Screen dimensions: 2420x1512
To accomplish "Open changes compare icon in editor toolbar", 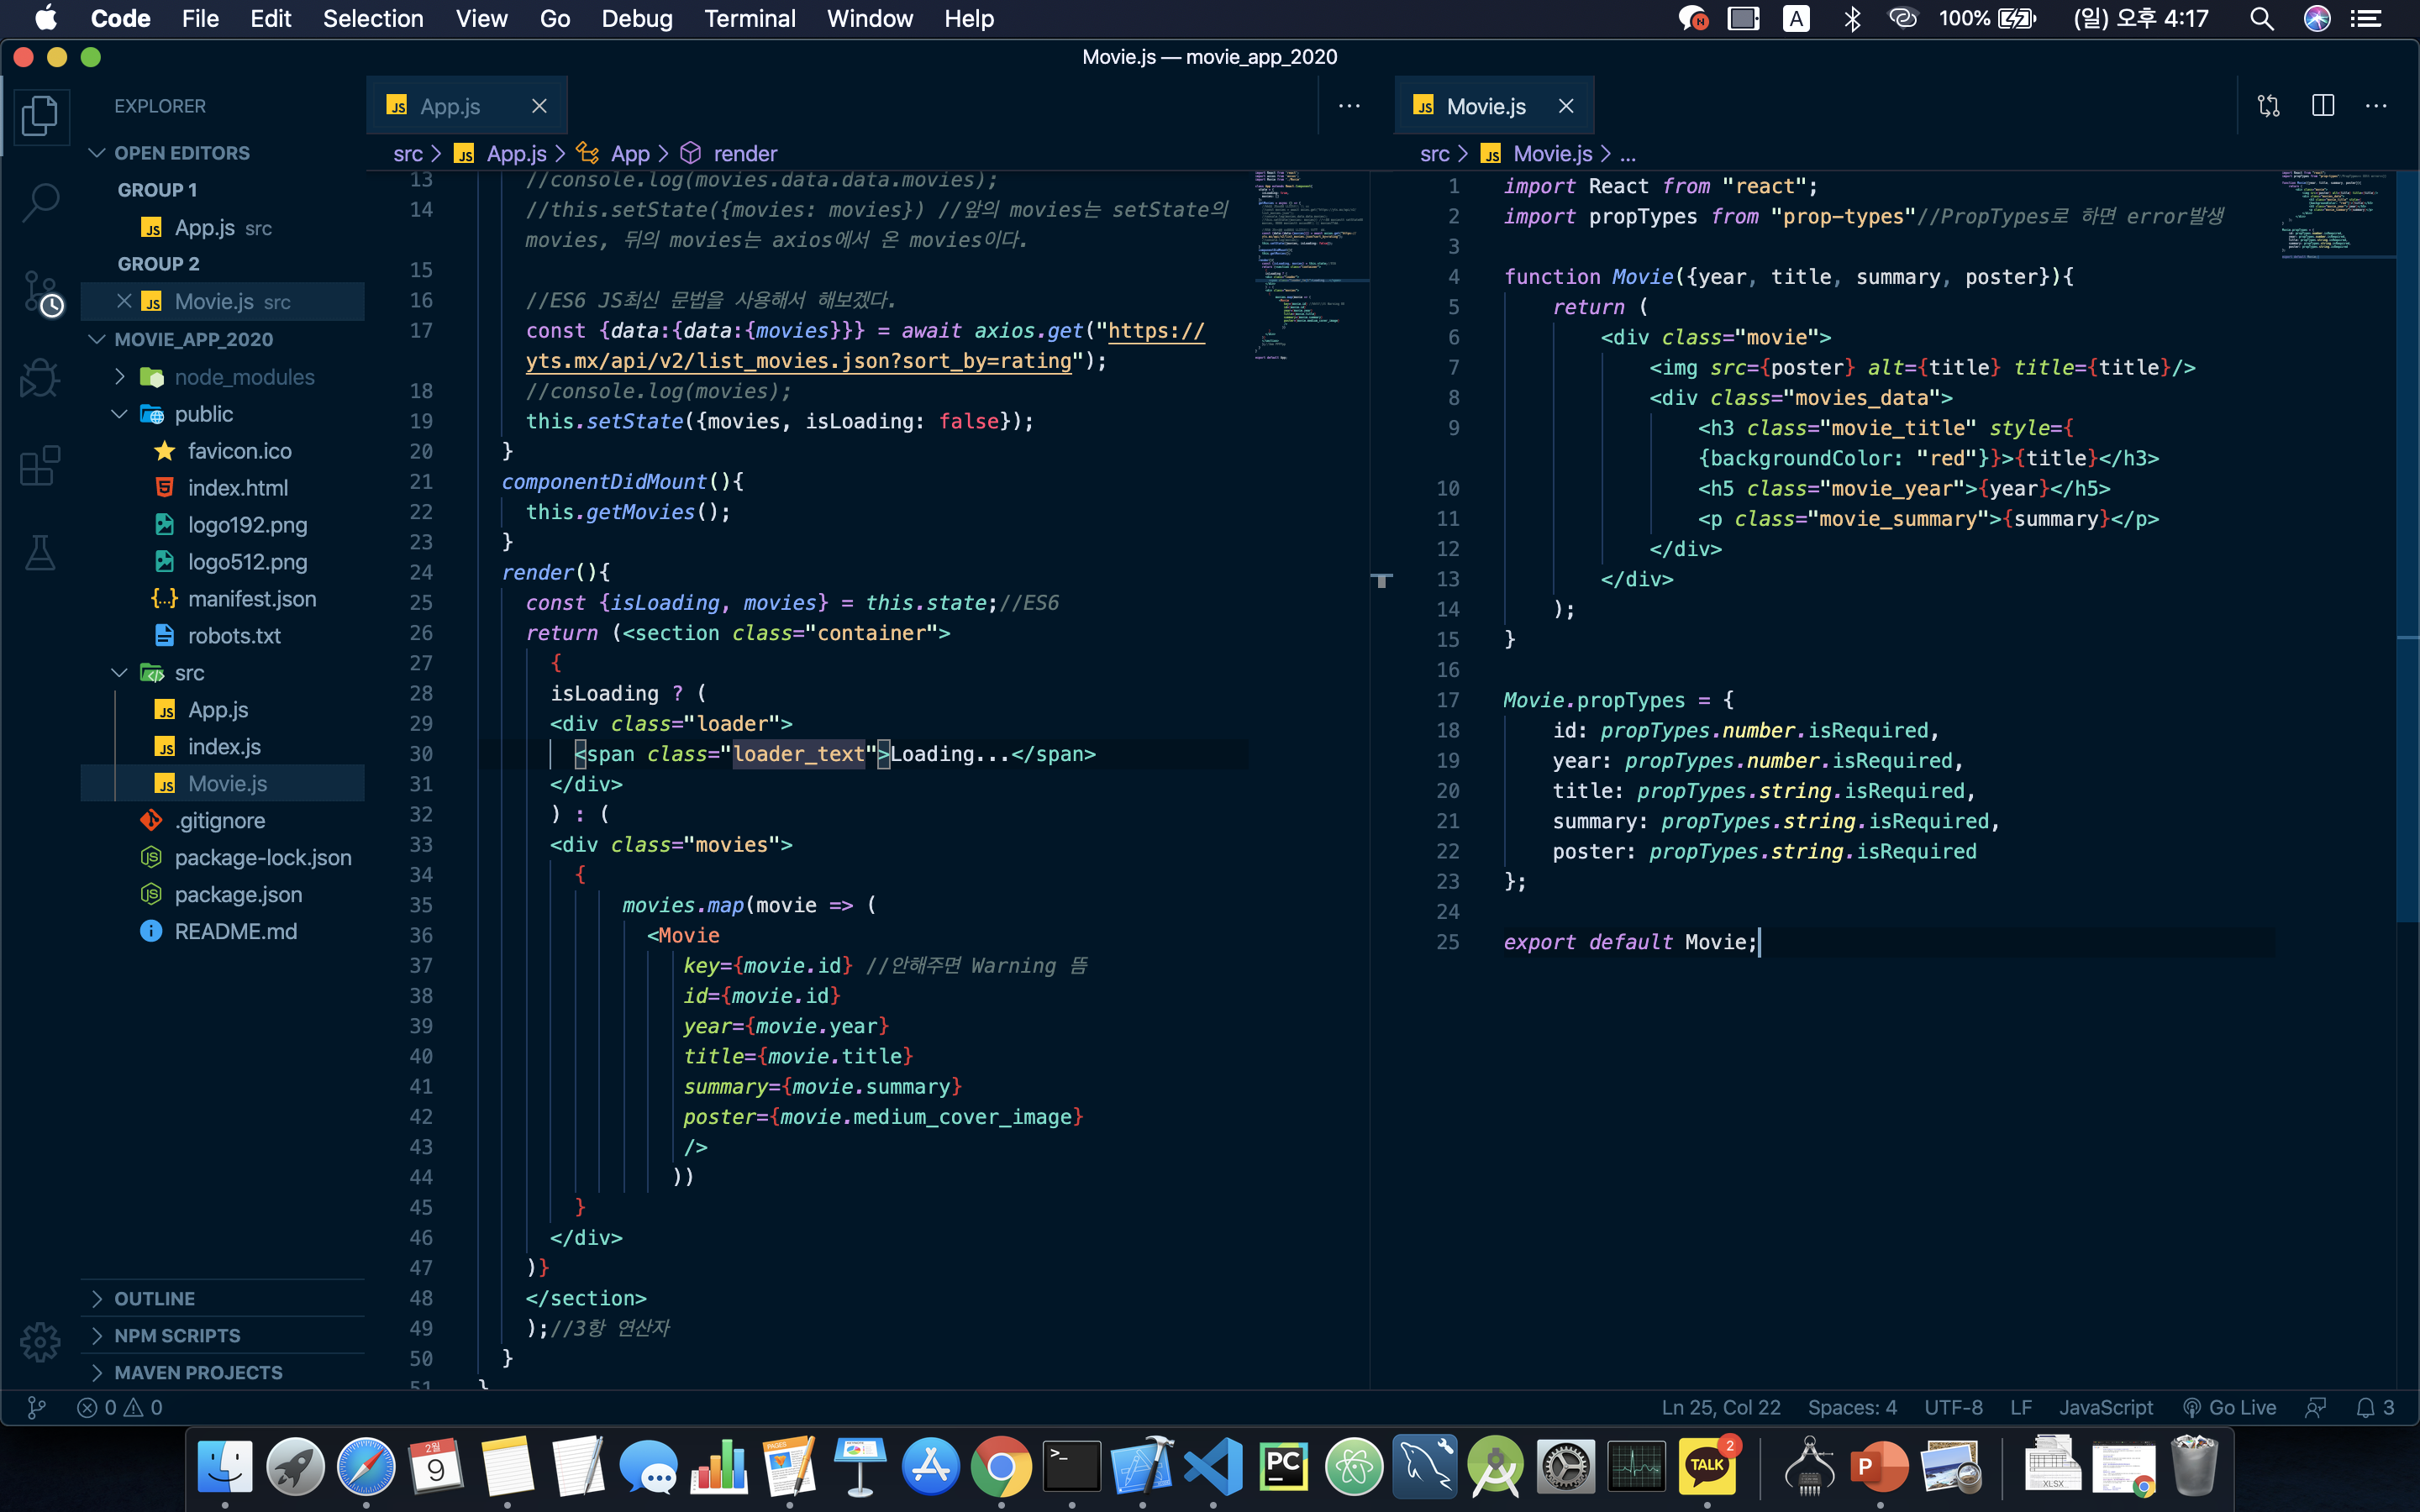I will pyautogui.click(x=2268, y=106).
